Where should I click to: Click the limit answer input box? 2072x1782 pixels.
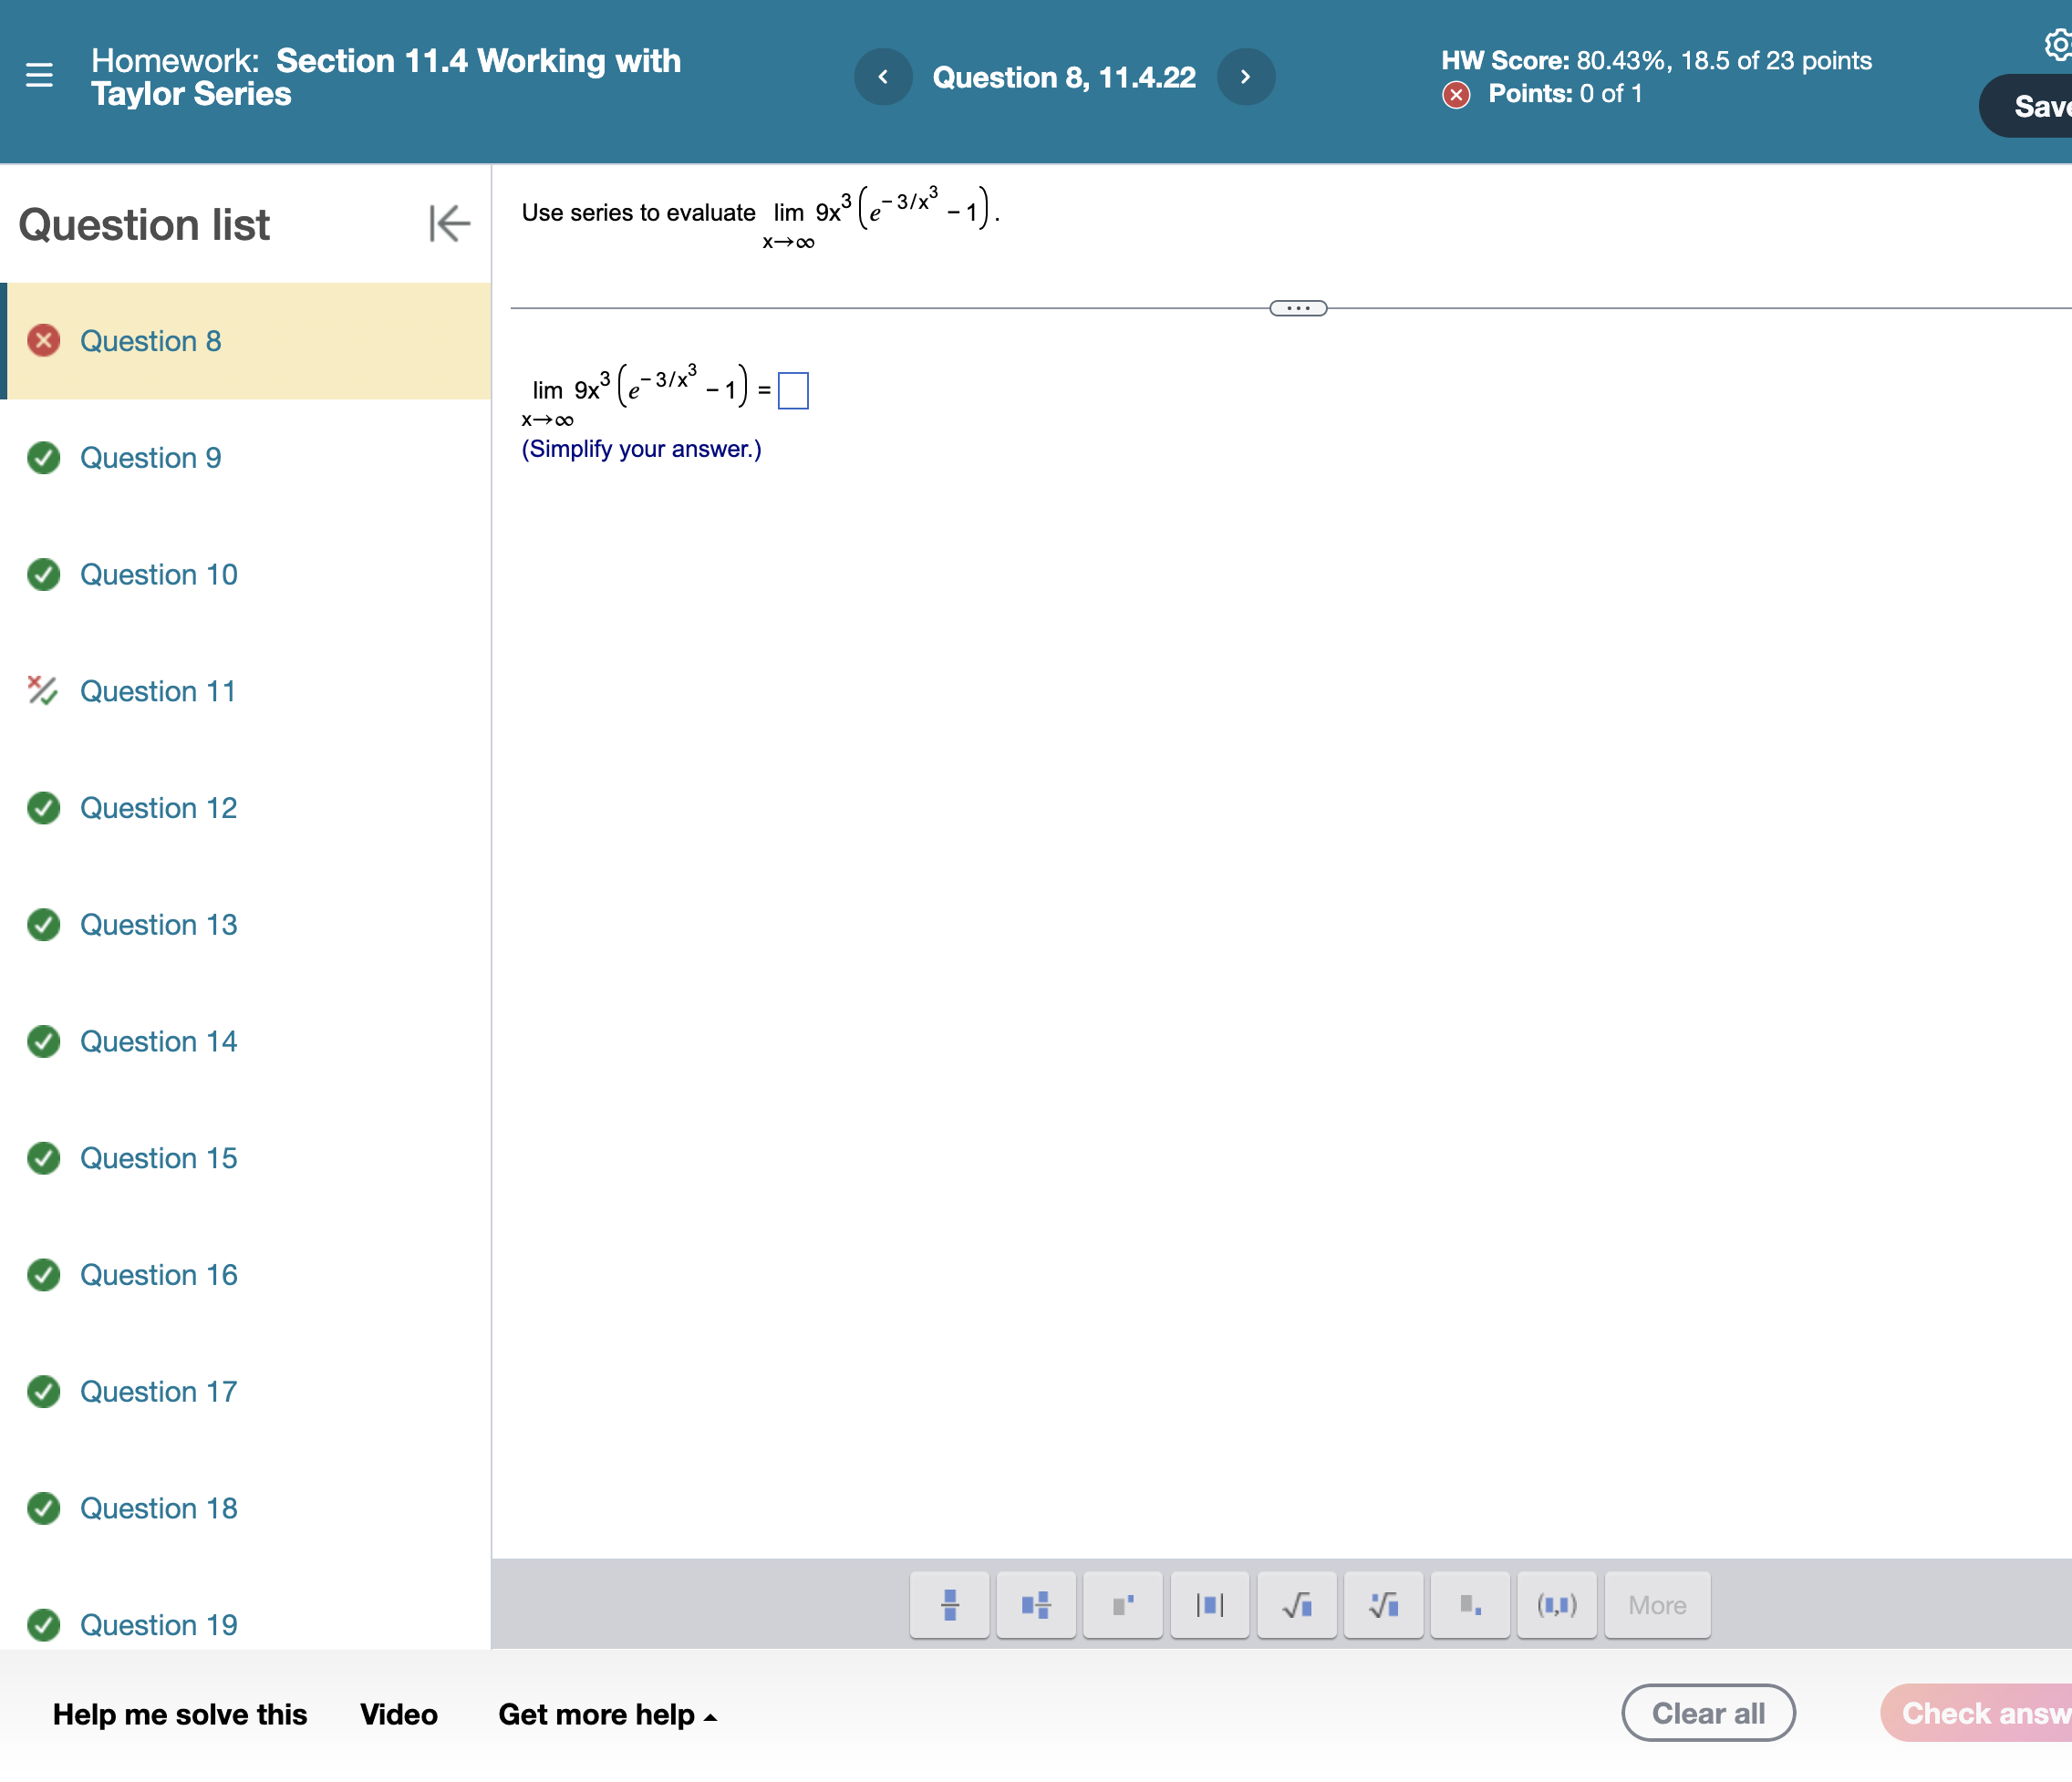[792, 391]
